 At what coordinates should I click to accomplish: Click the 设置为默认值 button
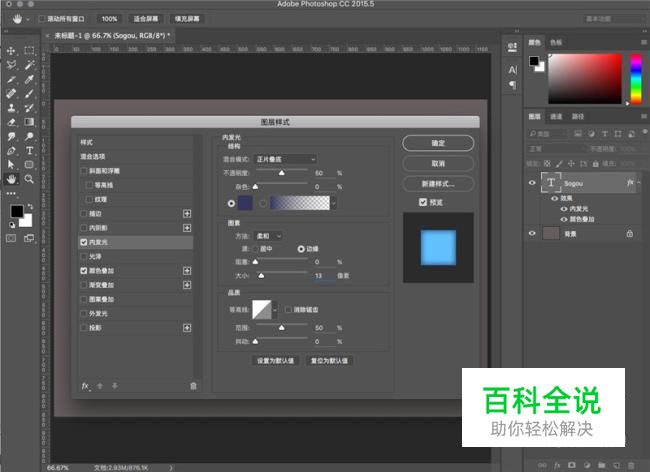(275, 361)
